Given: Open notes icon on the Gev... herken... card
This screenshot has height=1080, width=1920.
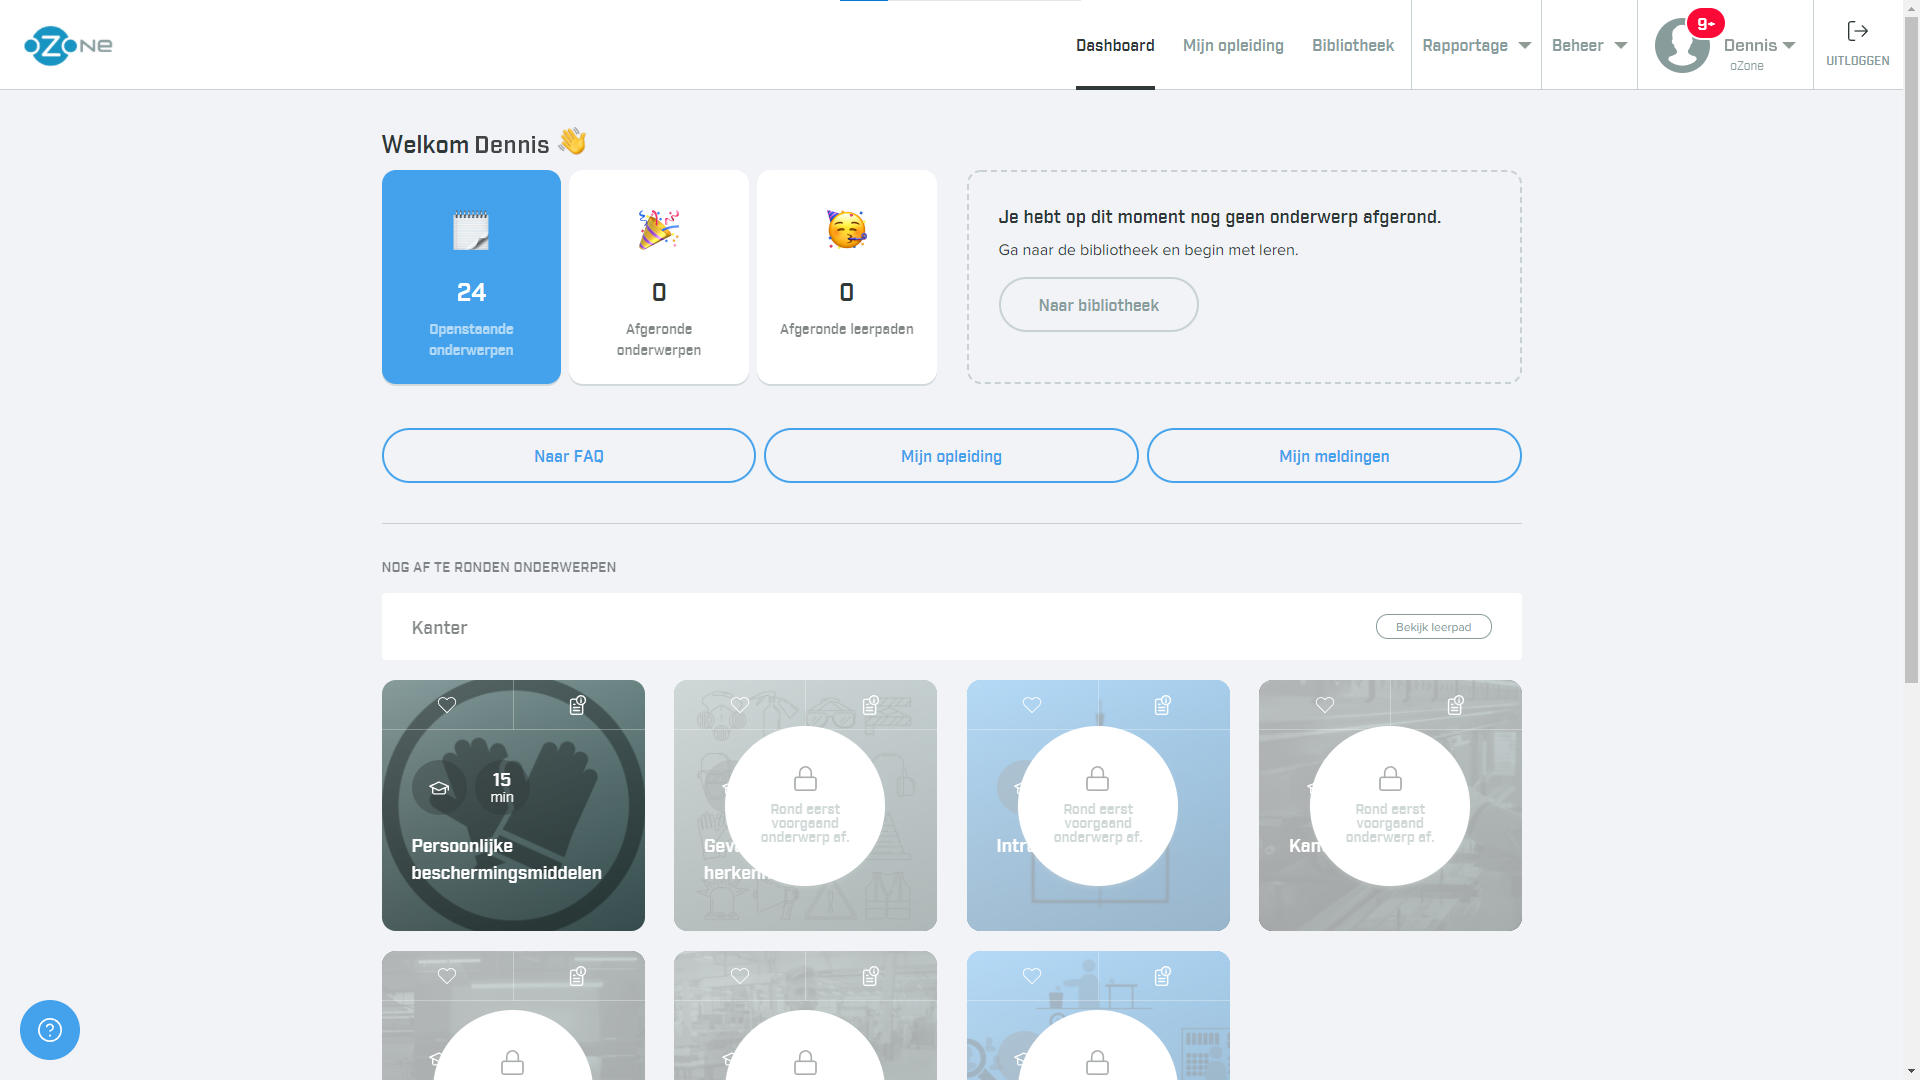Looking at the screenshot, I should [x=871, y=705].
